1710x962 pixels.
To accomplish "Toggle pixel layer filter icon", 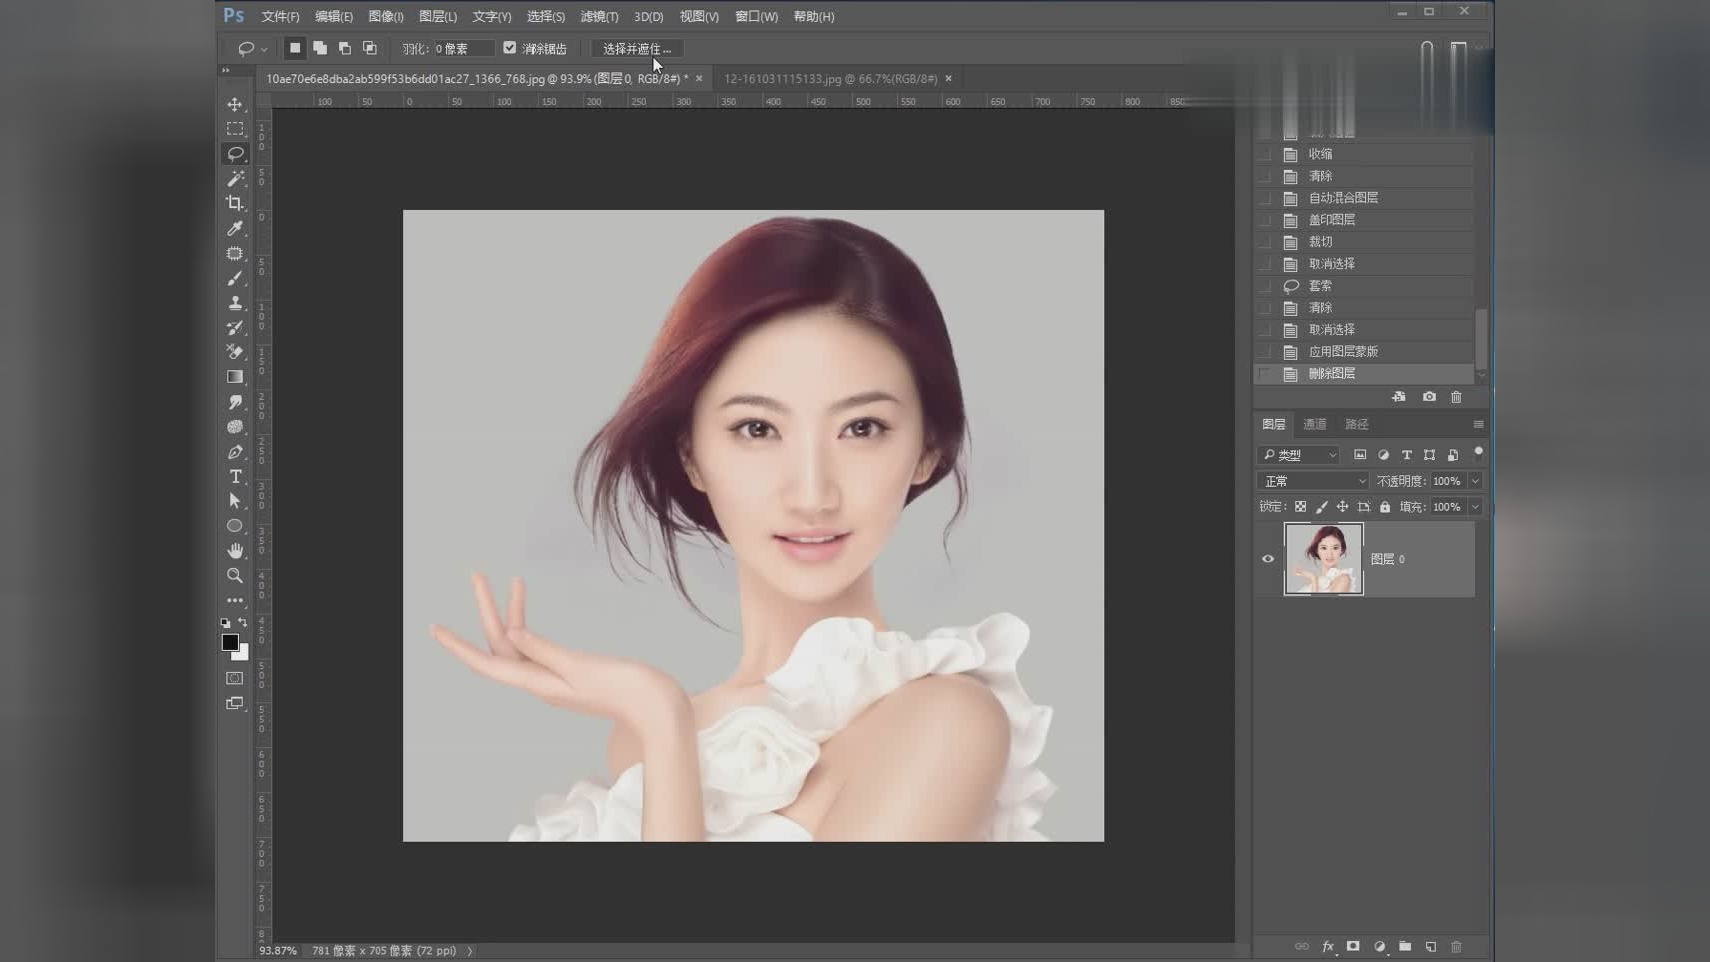I will pos(1360,455).
